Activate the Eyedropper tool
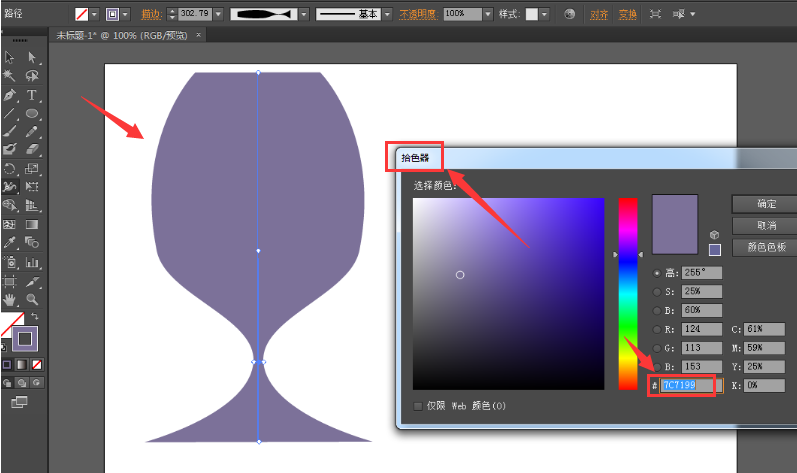 pyautogui.click(x=10, y=242)
